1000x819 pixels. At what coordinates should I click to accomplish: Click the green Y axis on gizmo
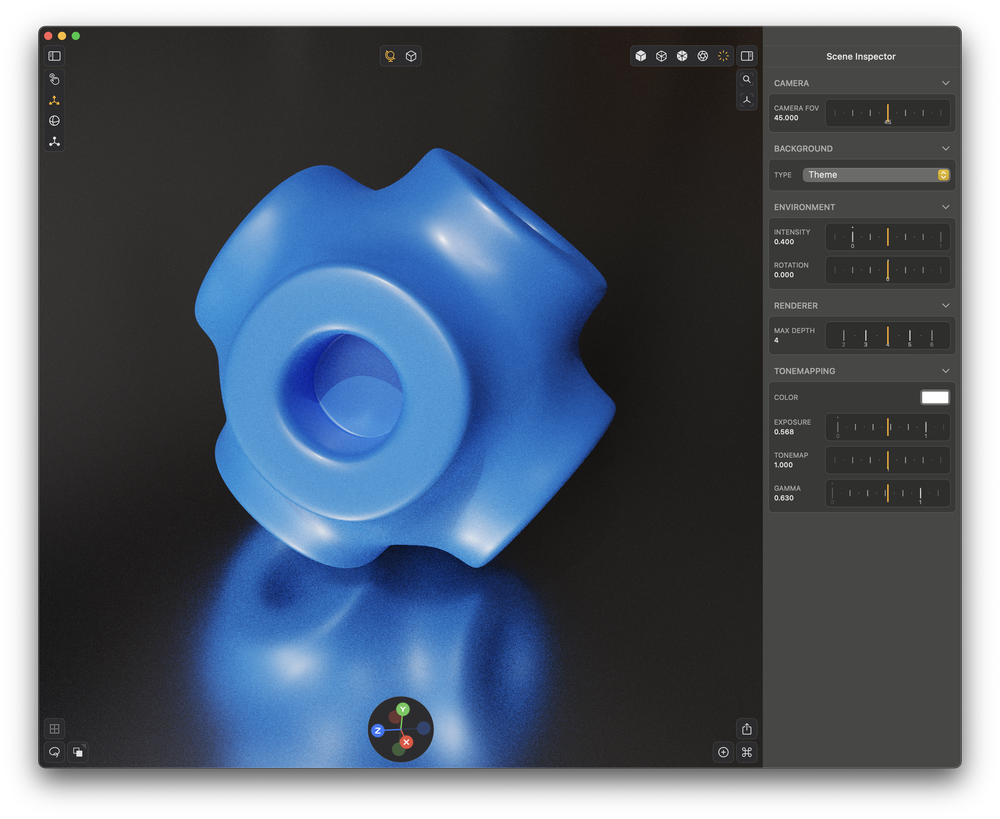tap(402, 710)
